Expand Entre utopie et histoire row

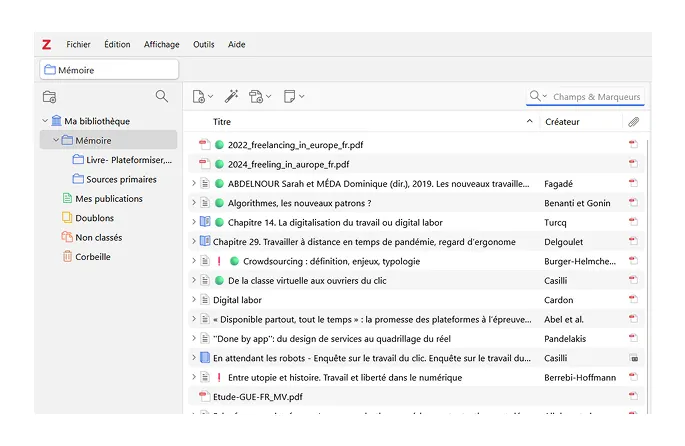pyautogui.click(x=194, y=377)
